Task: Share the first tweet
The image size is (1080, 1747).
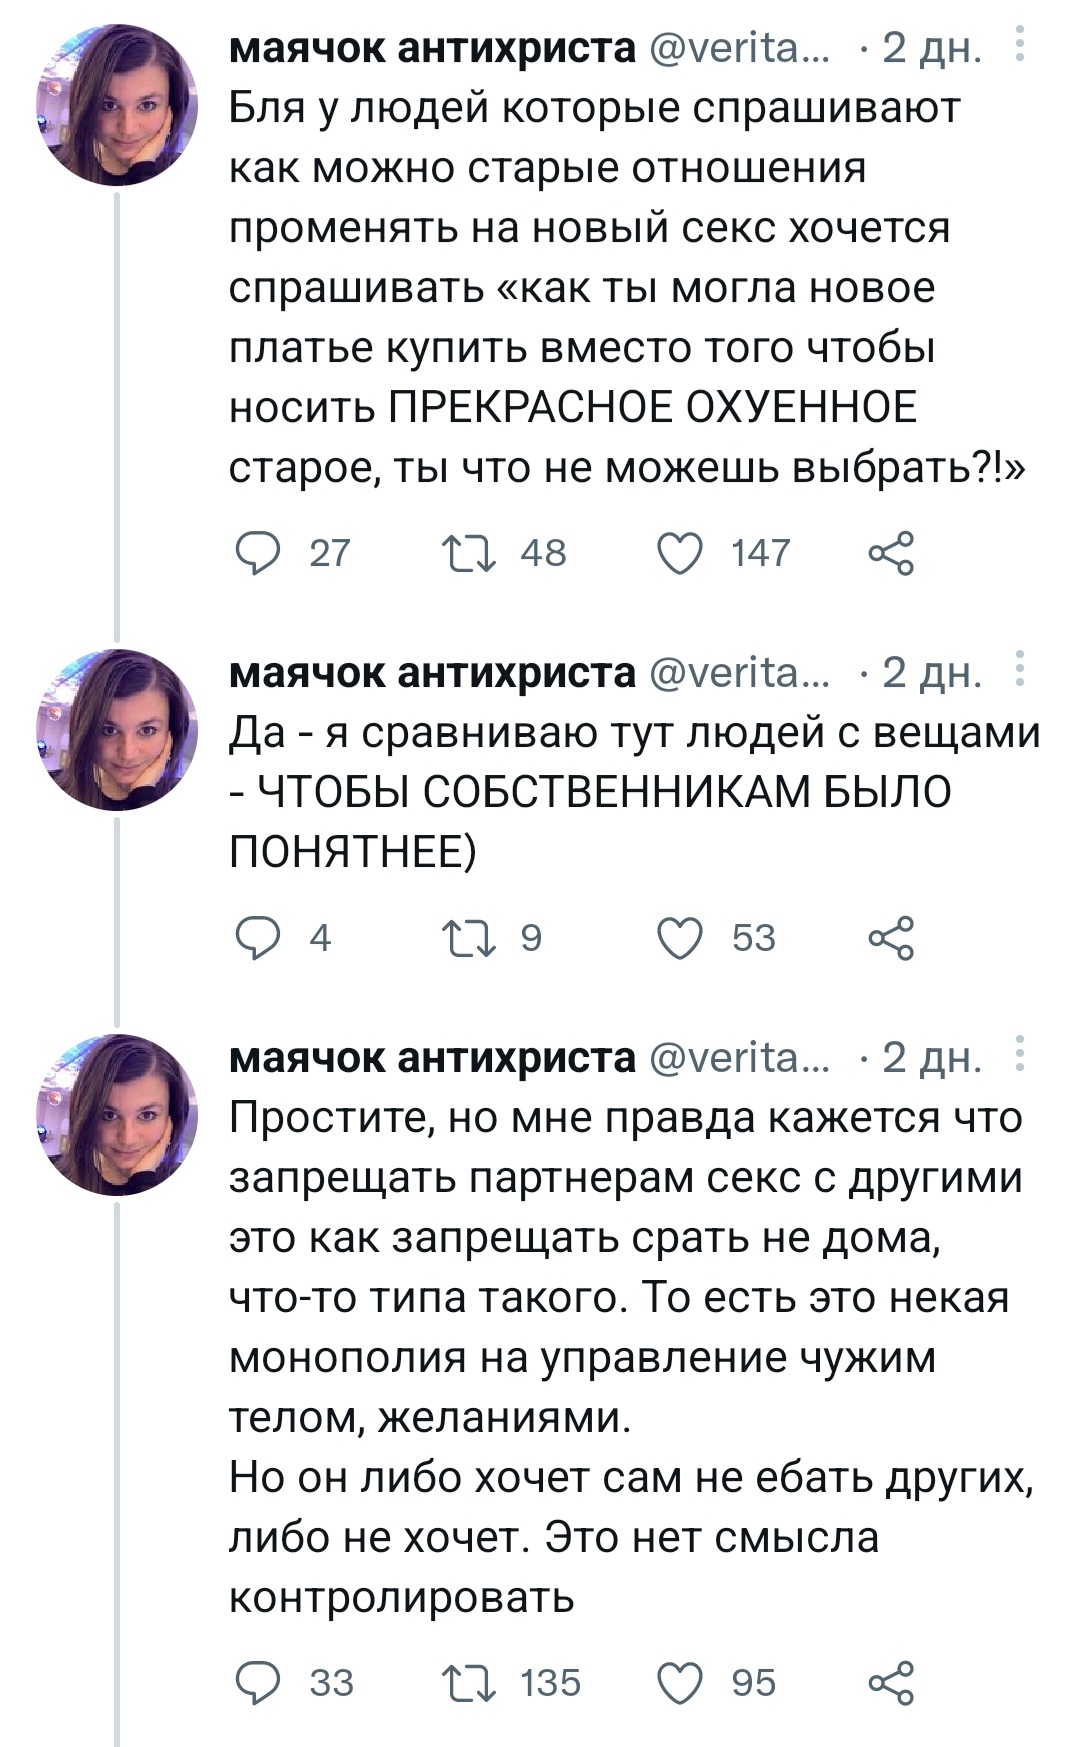Action: (890, 553)
